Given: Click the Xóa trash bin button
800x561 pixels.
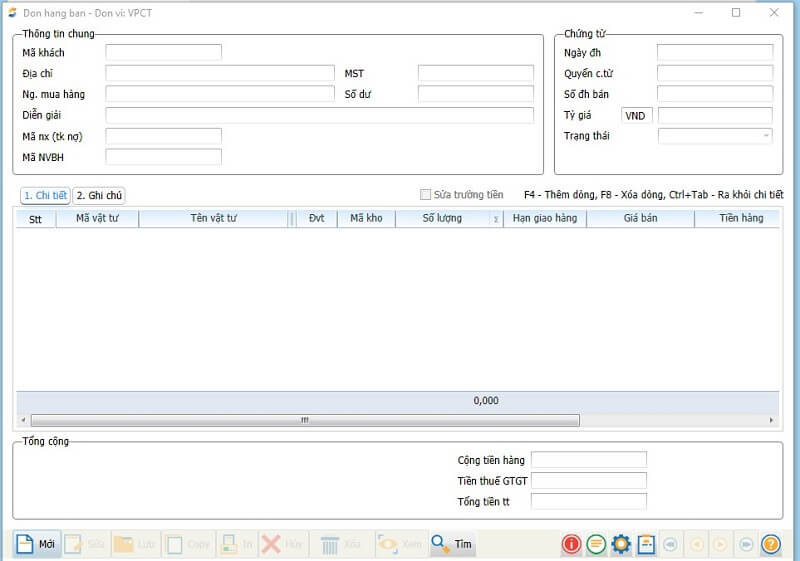Looking at the screenshot, I should tap(340, 544).
